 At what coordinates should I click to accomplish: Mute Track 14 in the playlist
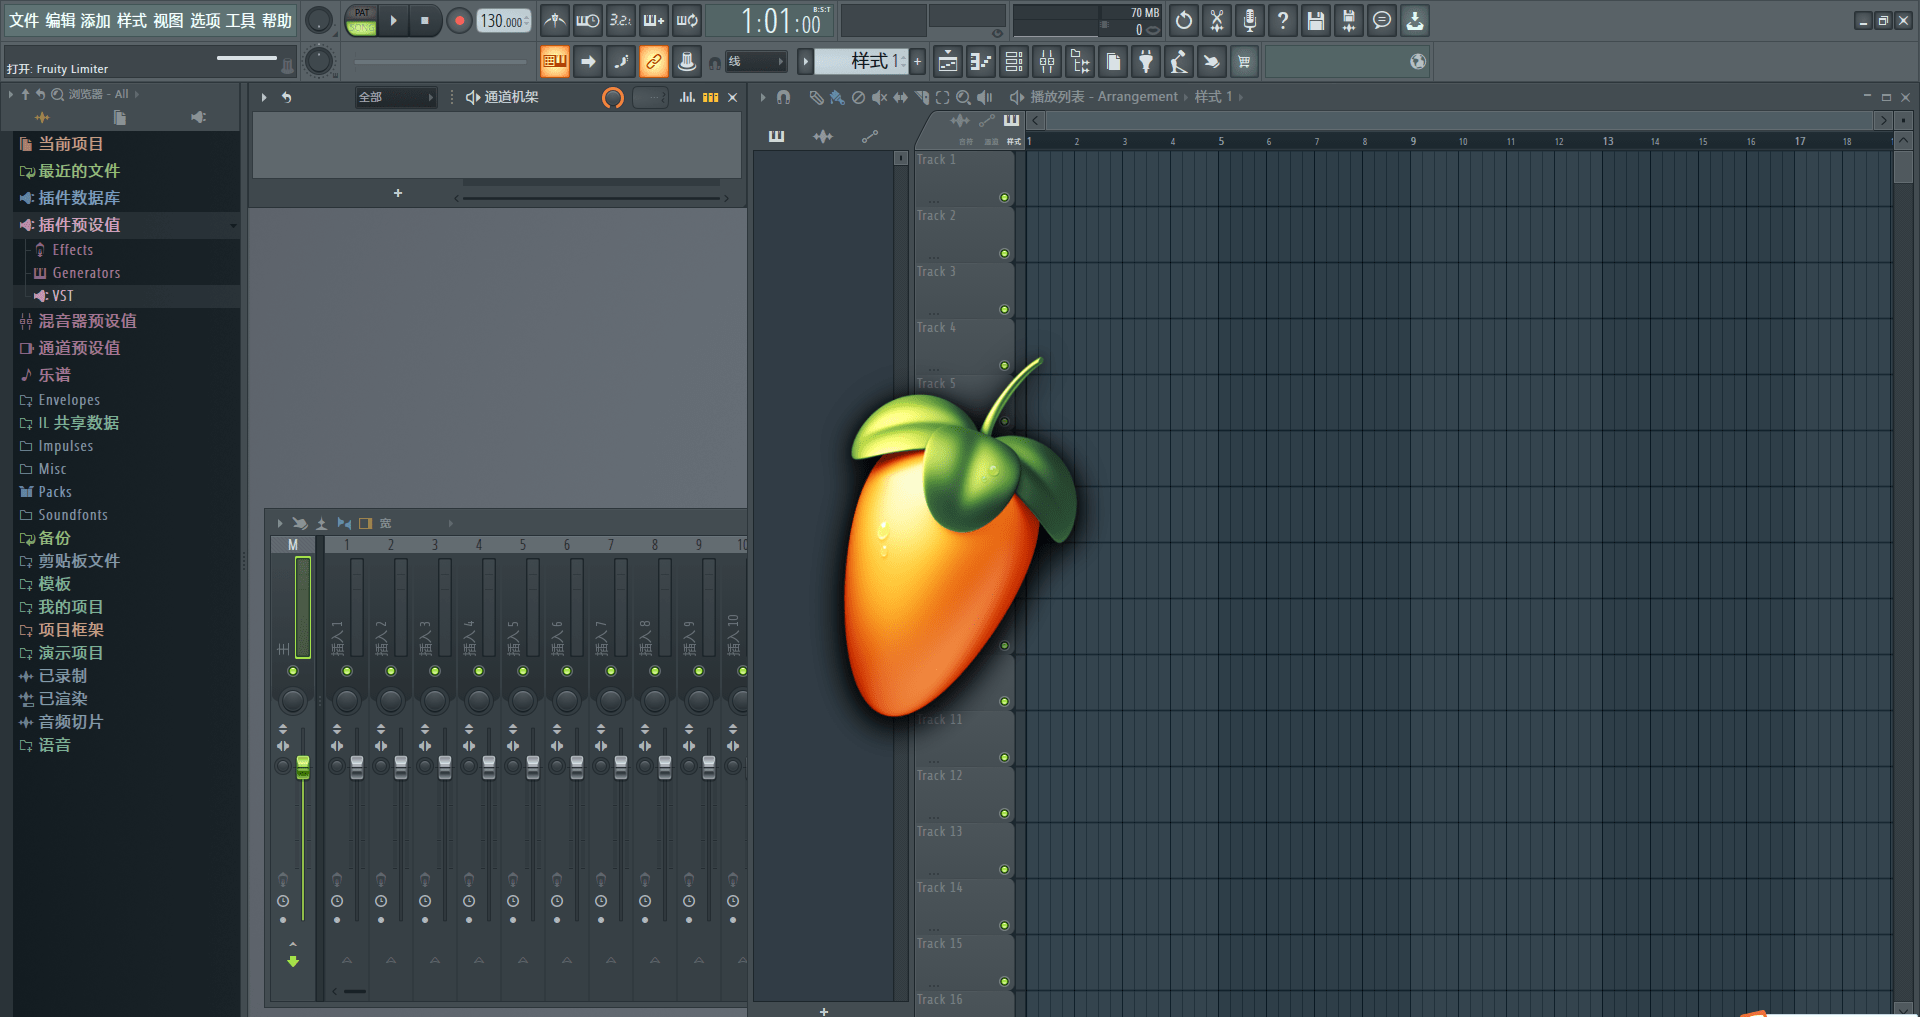pos(1004,925)
